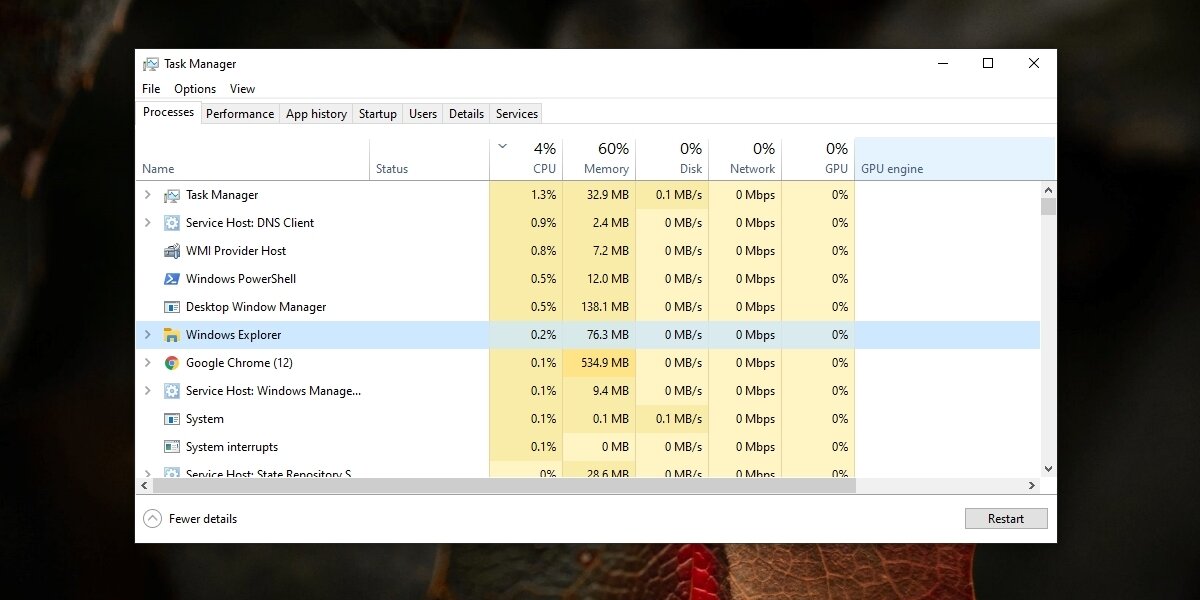
Task: Click the Service Host: DNS Client gear icon
Action: (171, 222)
